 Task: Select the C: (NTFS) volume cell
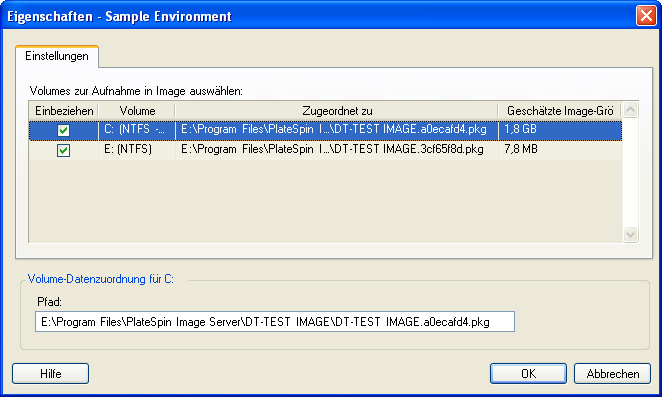tap(137, 131)
